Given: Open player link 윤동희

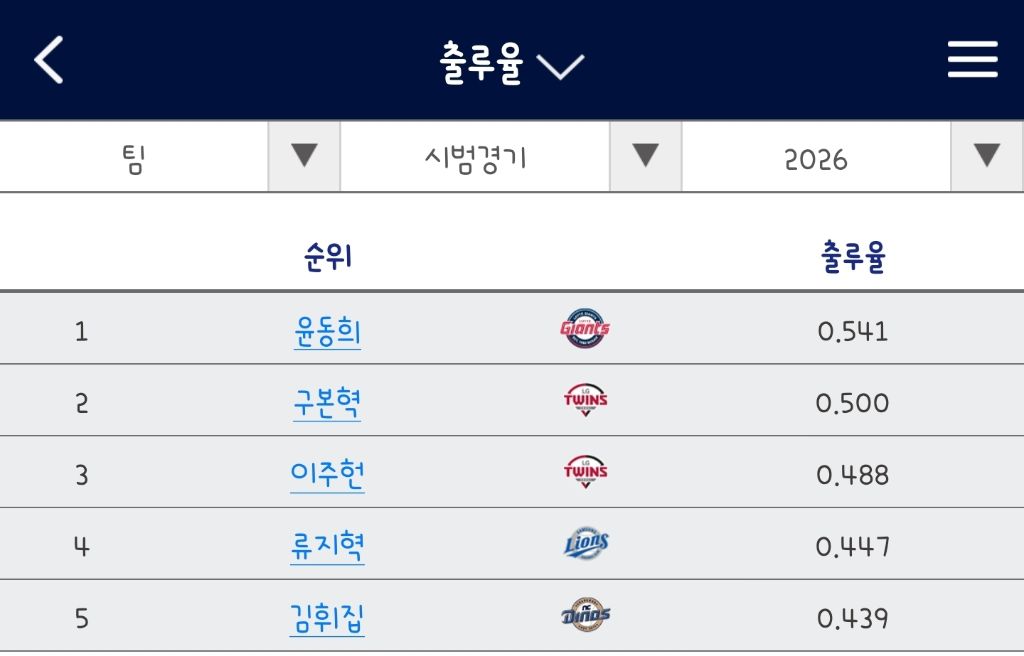Looking at the screenshot, I should click(327, 332).
